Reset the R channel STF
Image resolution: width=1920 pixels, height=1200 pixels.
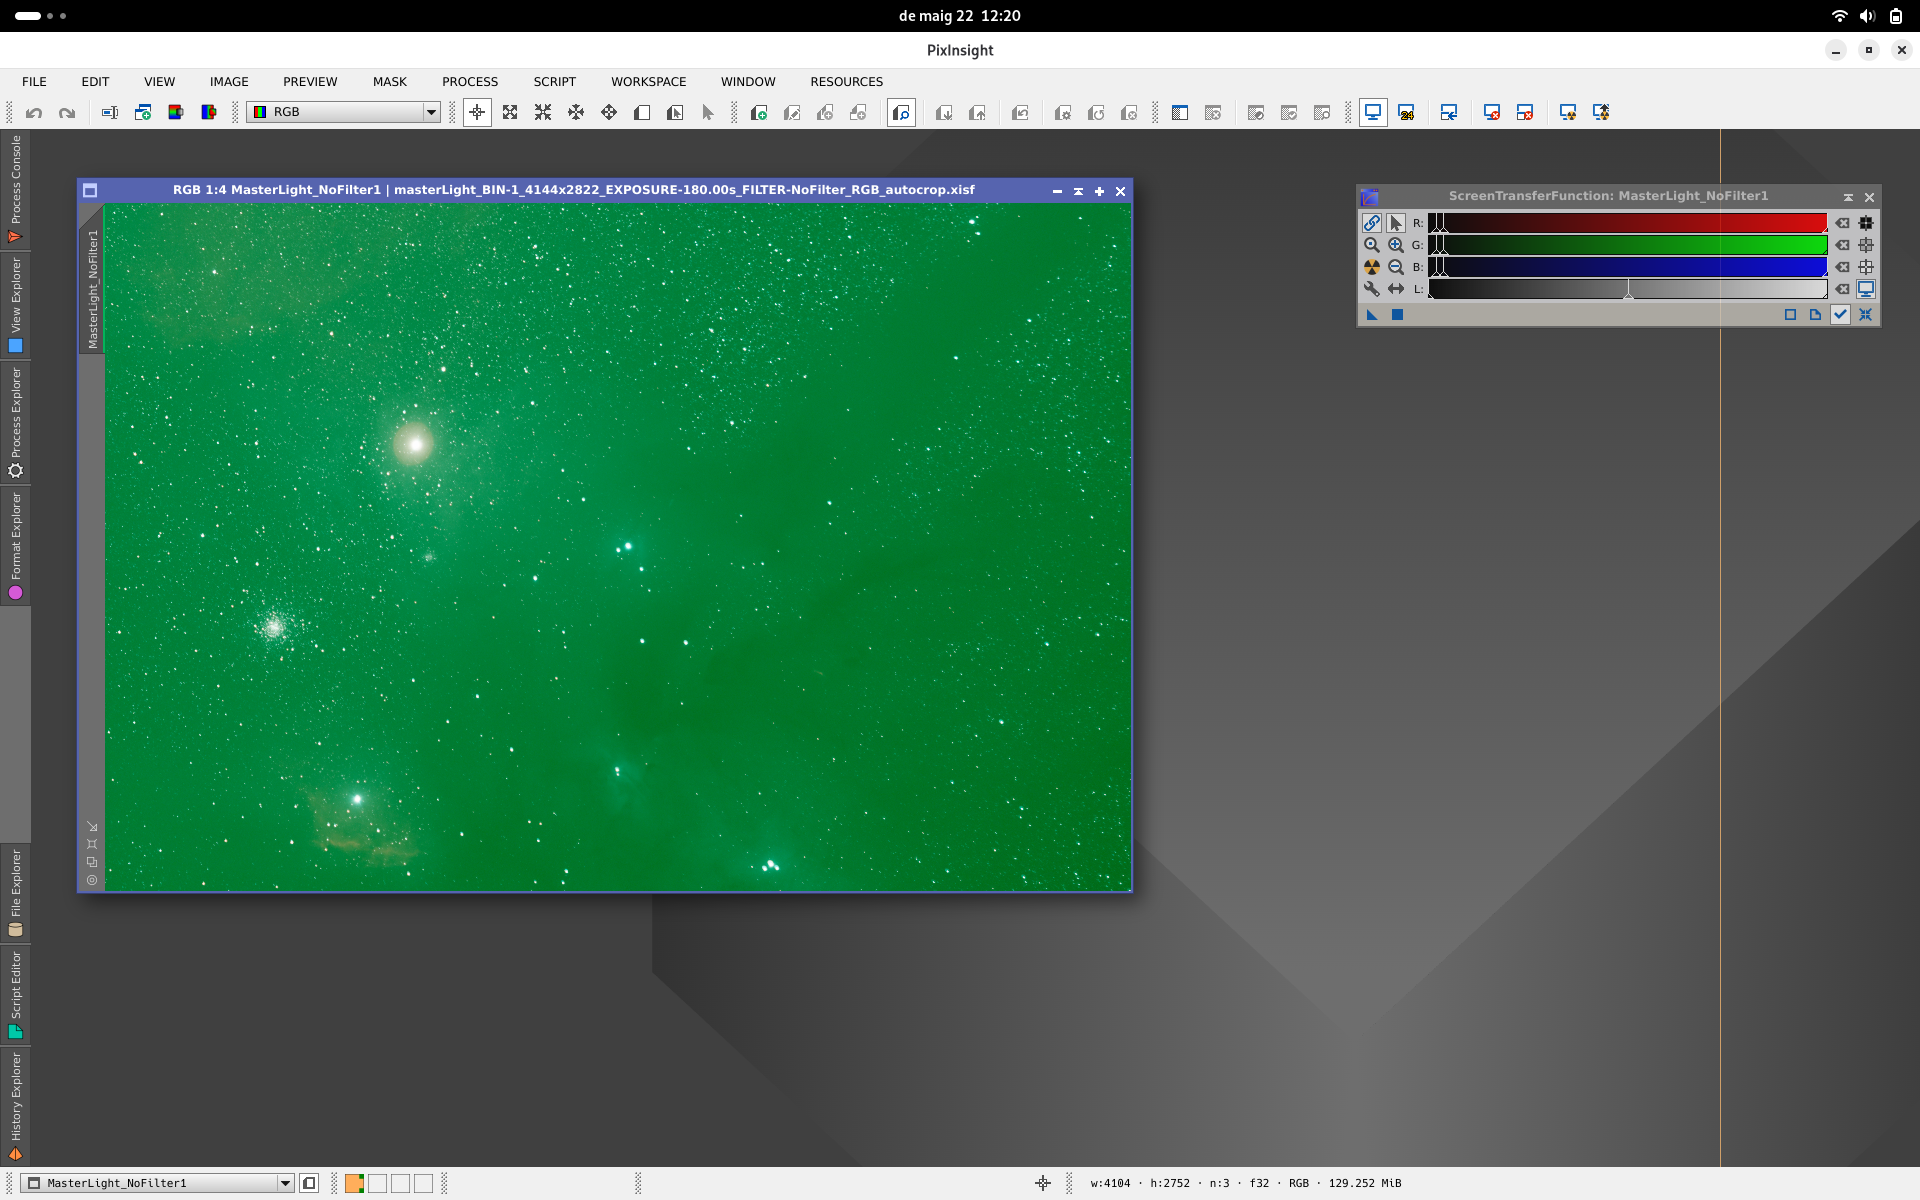click(1842, 223)
